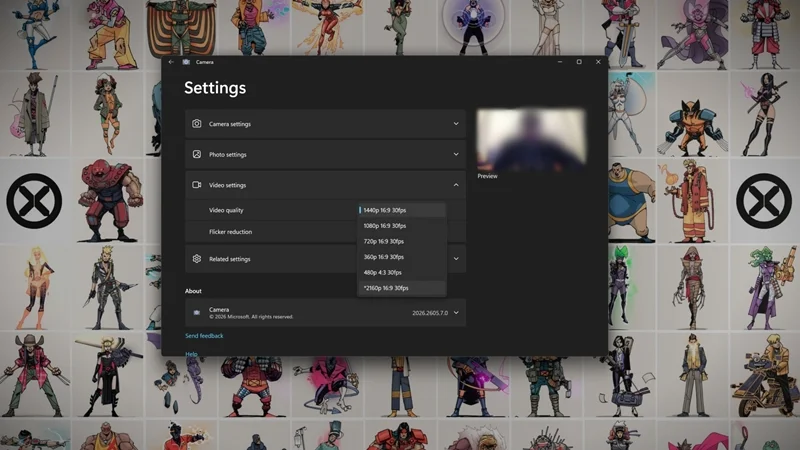The width and height of the screenshot is (800, 450).
Task: Pick 720p 16:9 30fps video quality
Action: pos(402,241)
